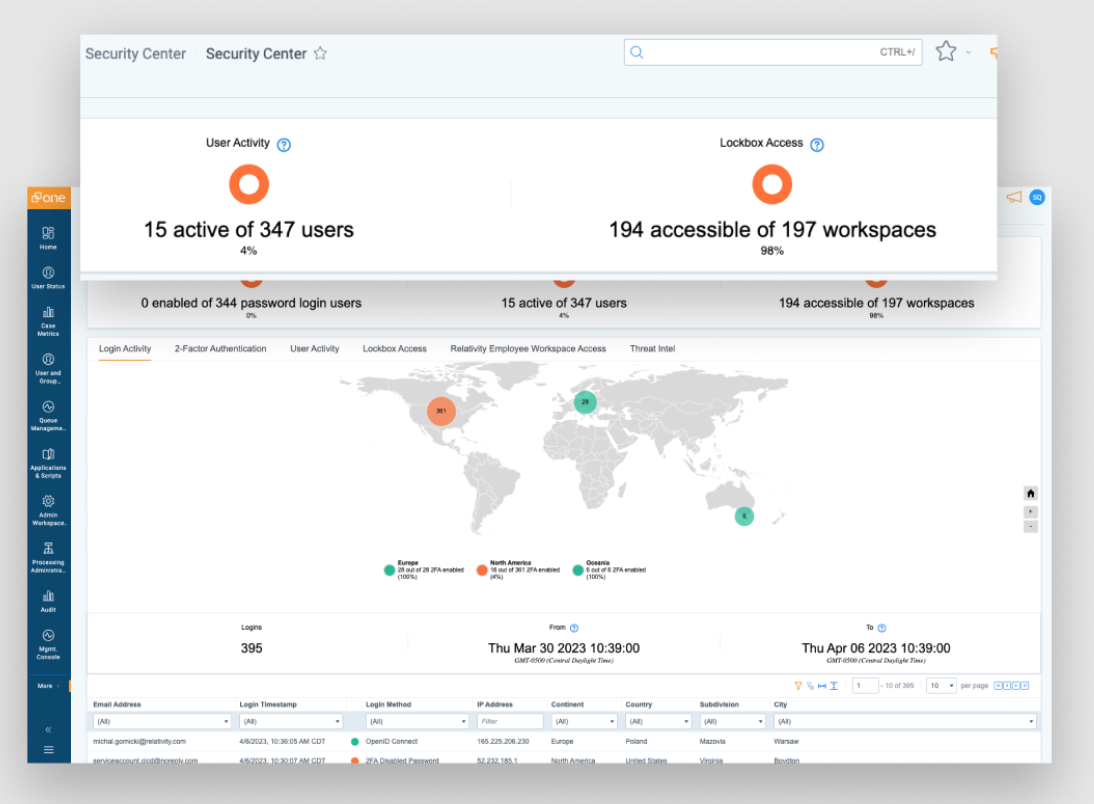Open the Continent filter dropdown
Screen dimensions: 1094x804
coord(584,722)
